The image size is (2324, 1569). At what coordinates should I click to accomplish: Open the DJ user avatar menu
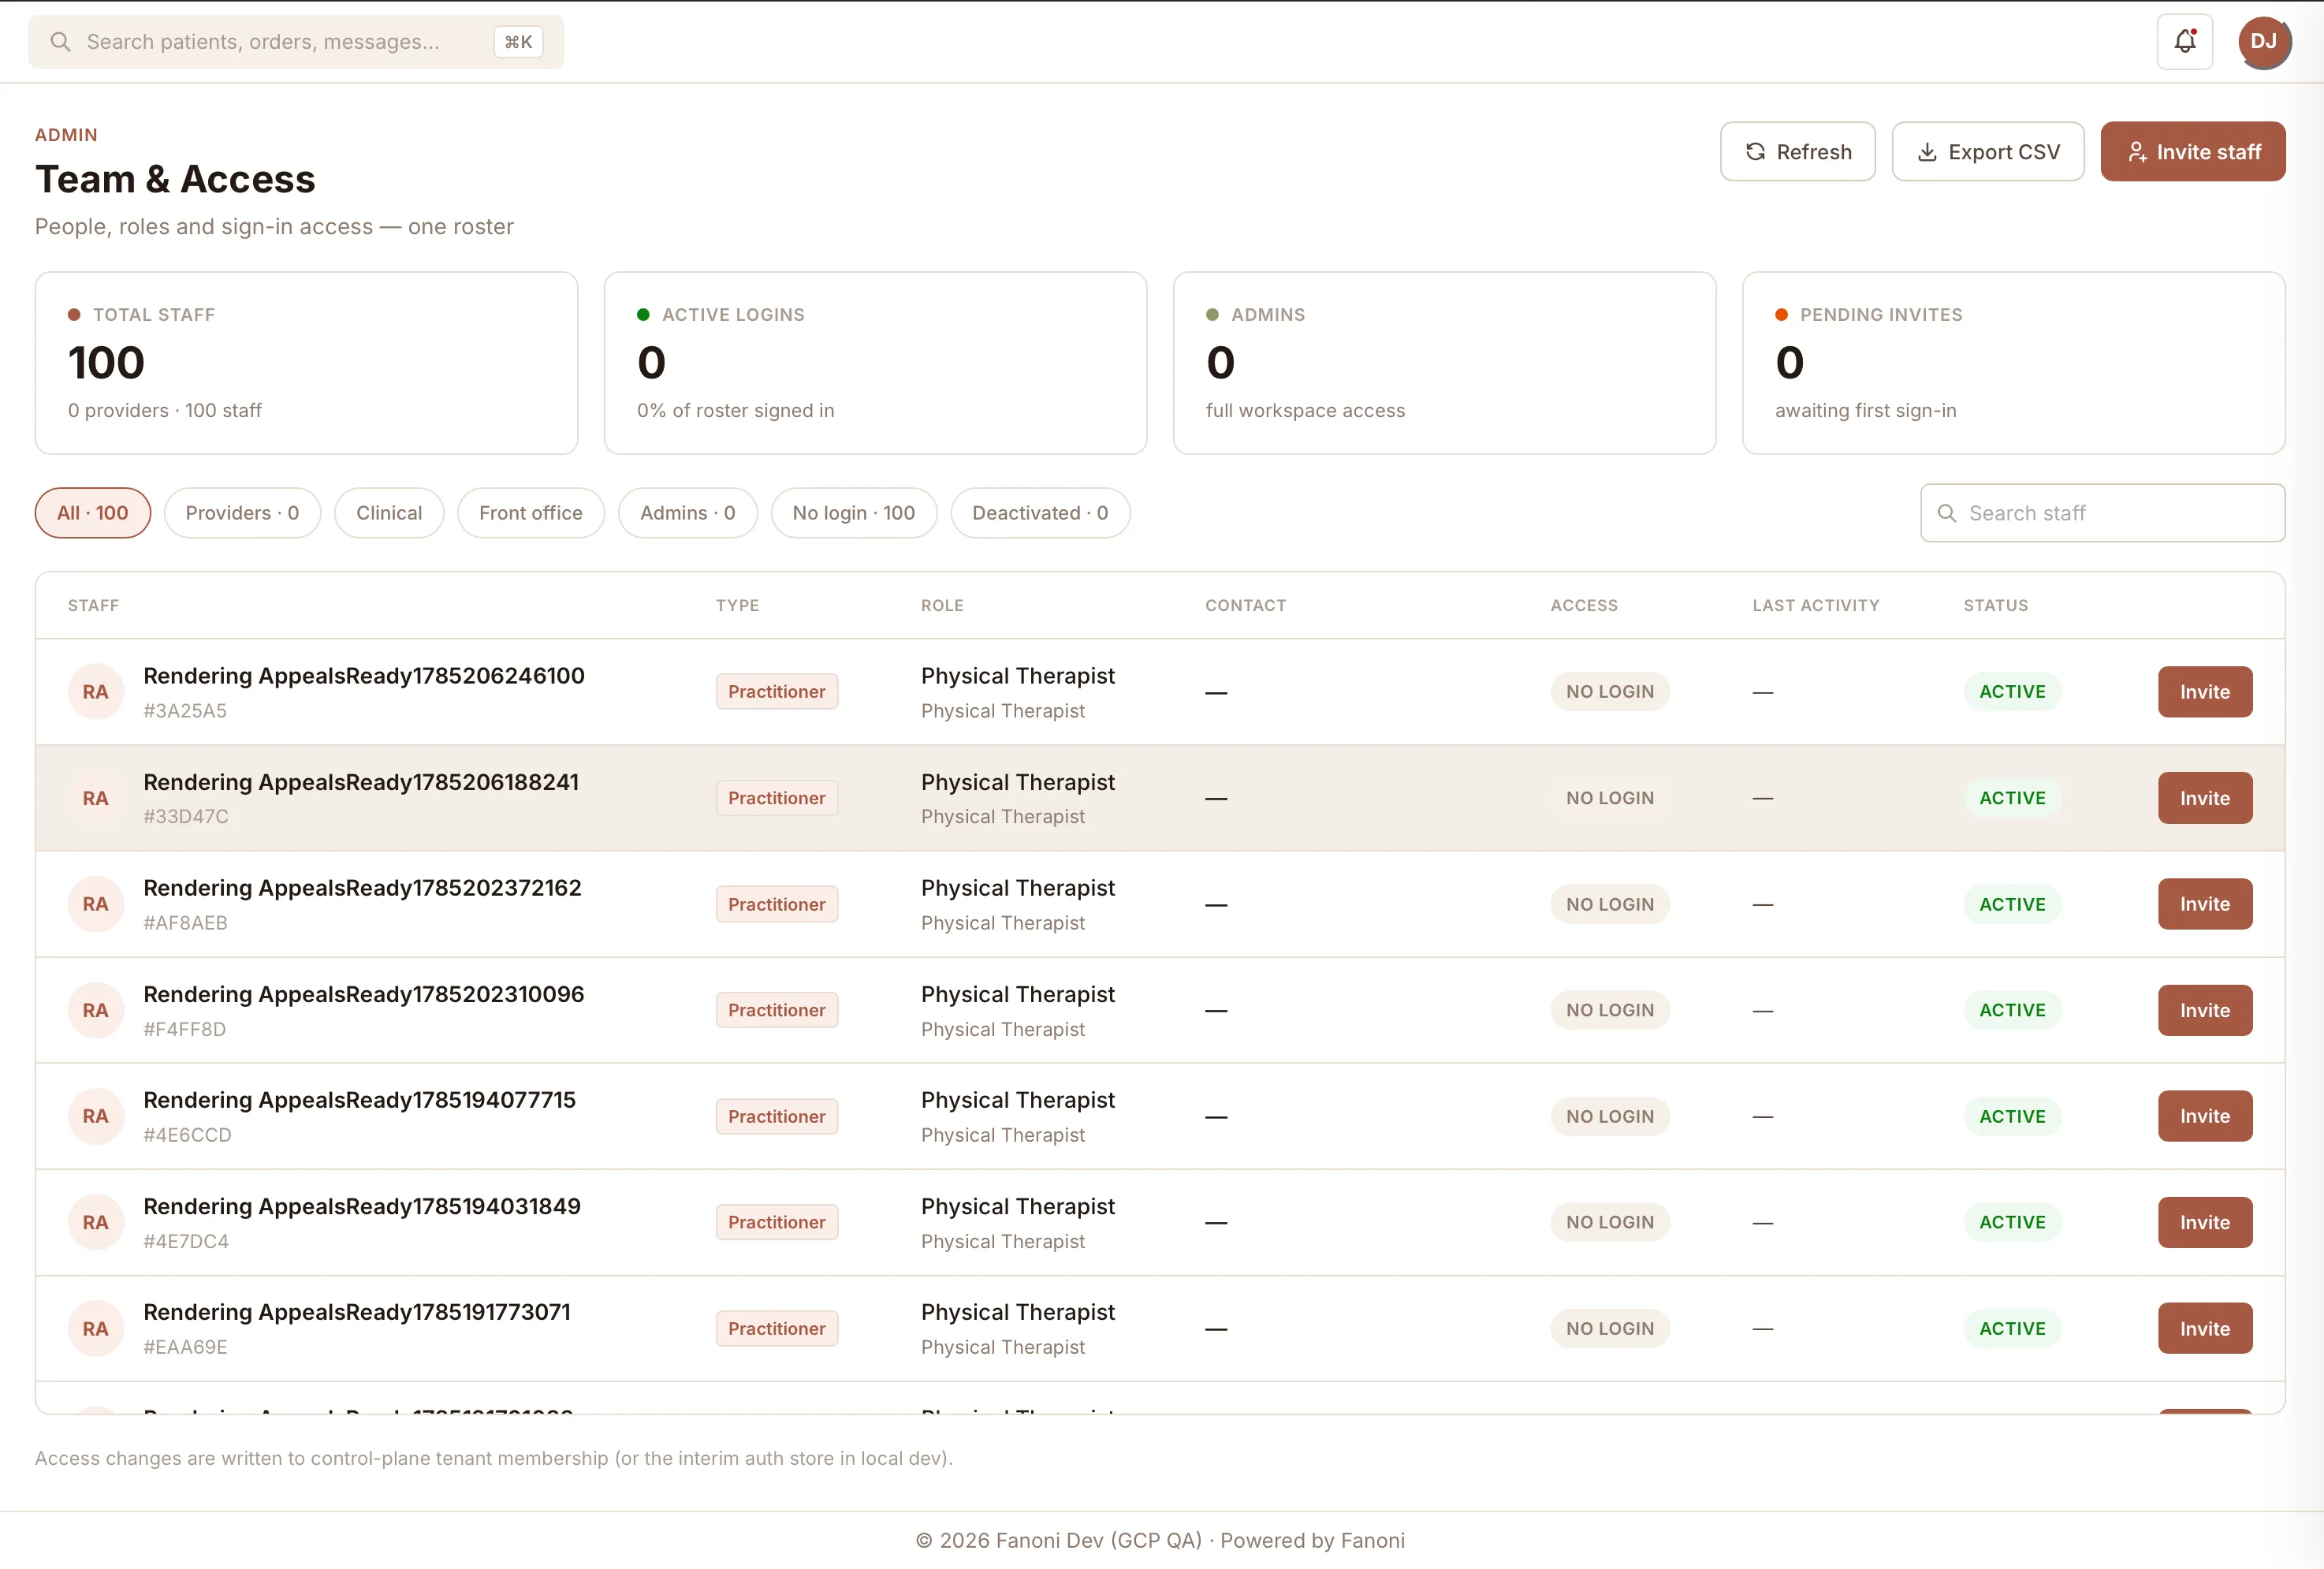point(2264,41)
